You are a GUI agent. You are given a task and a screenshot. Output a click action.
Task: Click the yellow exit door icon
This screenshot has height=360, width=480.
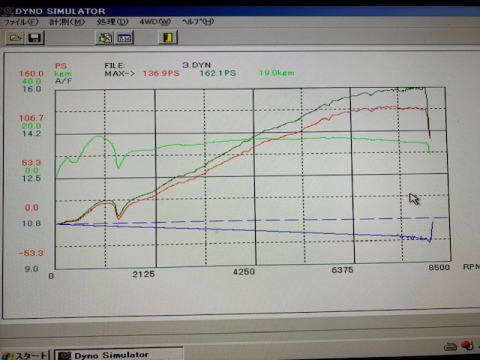168,37
